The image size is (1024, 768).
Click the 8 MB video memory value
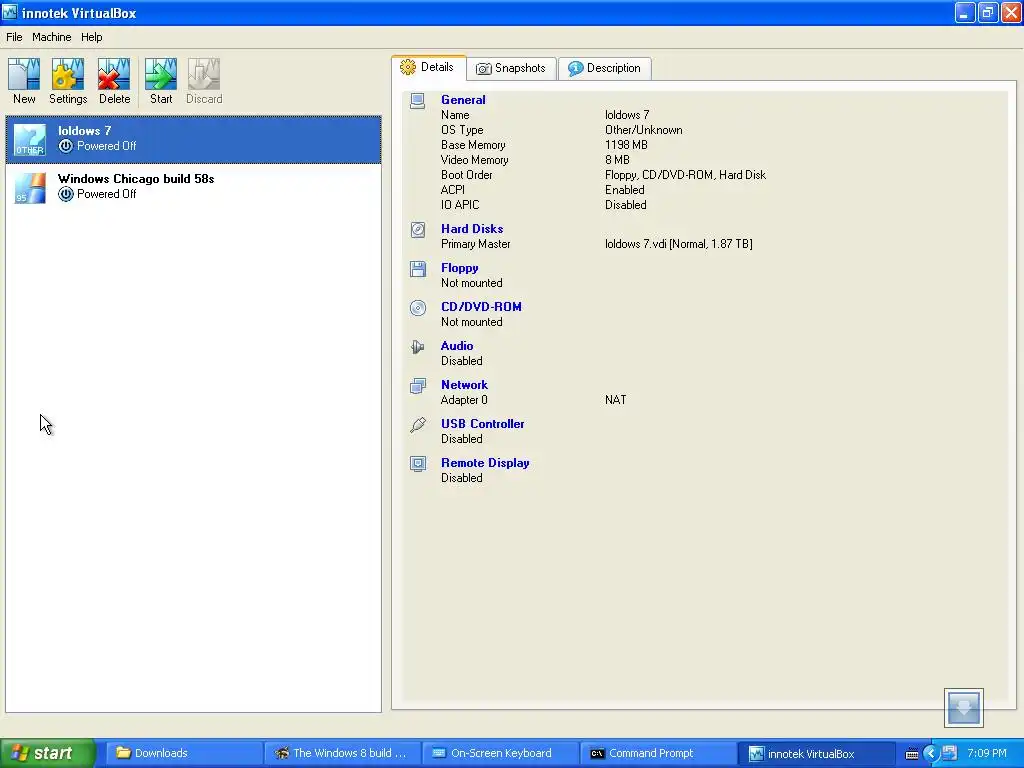617,160
